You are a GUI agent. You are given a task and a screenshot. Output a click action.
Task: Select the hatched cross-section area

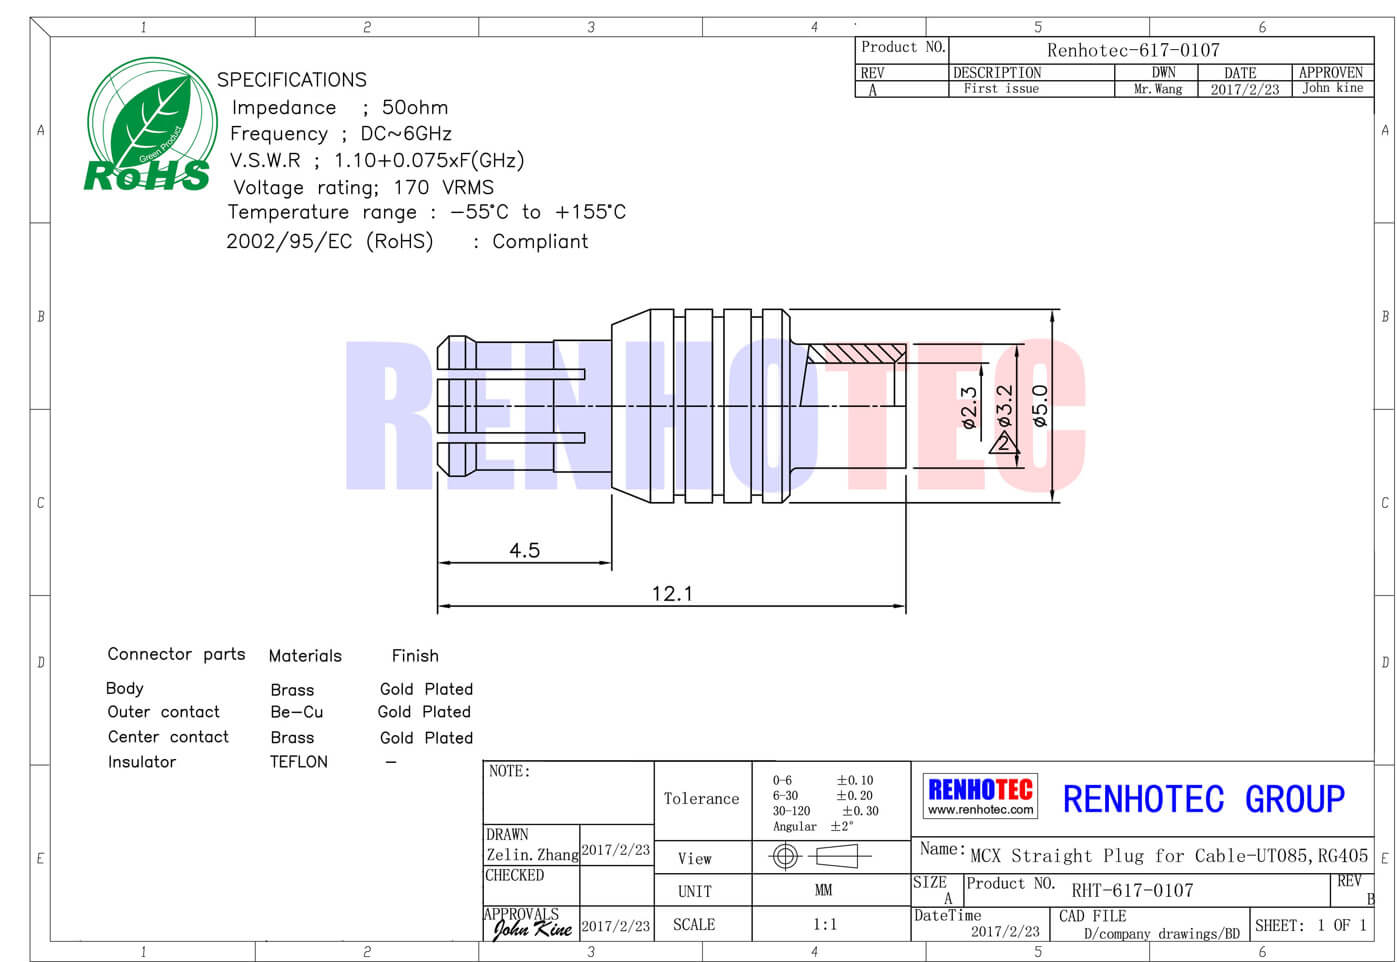tap(855, 354)
